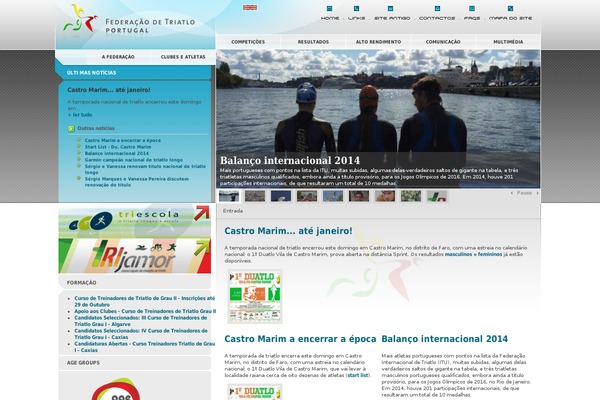Click the Links icon above 'LINKS'
600x400 pixels.
[x=356, y=8]
